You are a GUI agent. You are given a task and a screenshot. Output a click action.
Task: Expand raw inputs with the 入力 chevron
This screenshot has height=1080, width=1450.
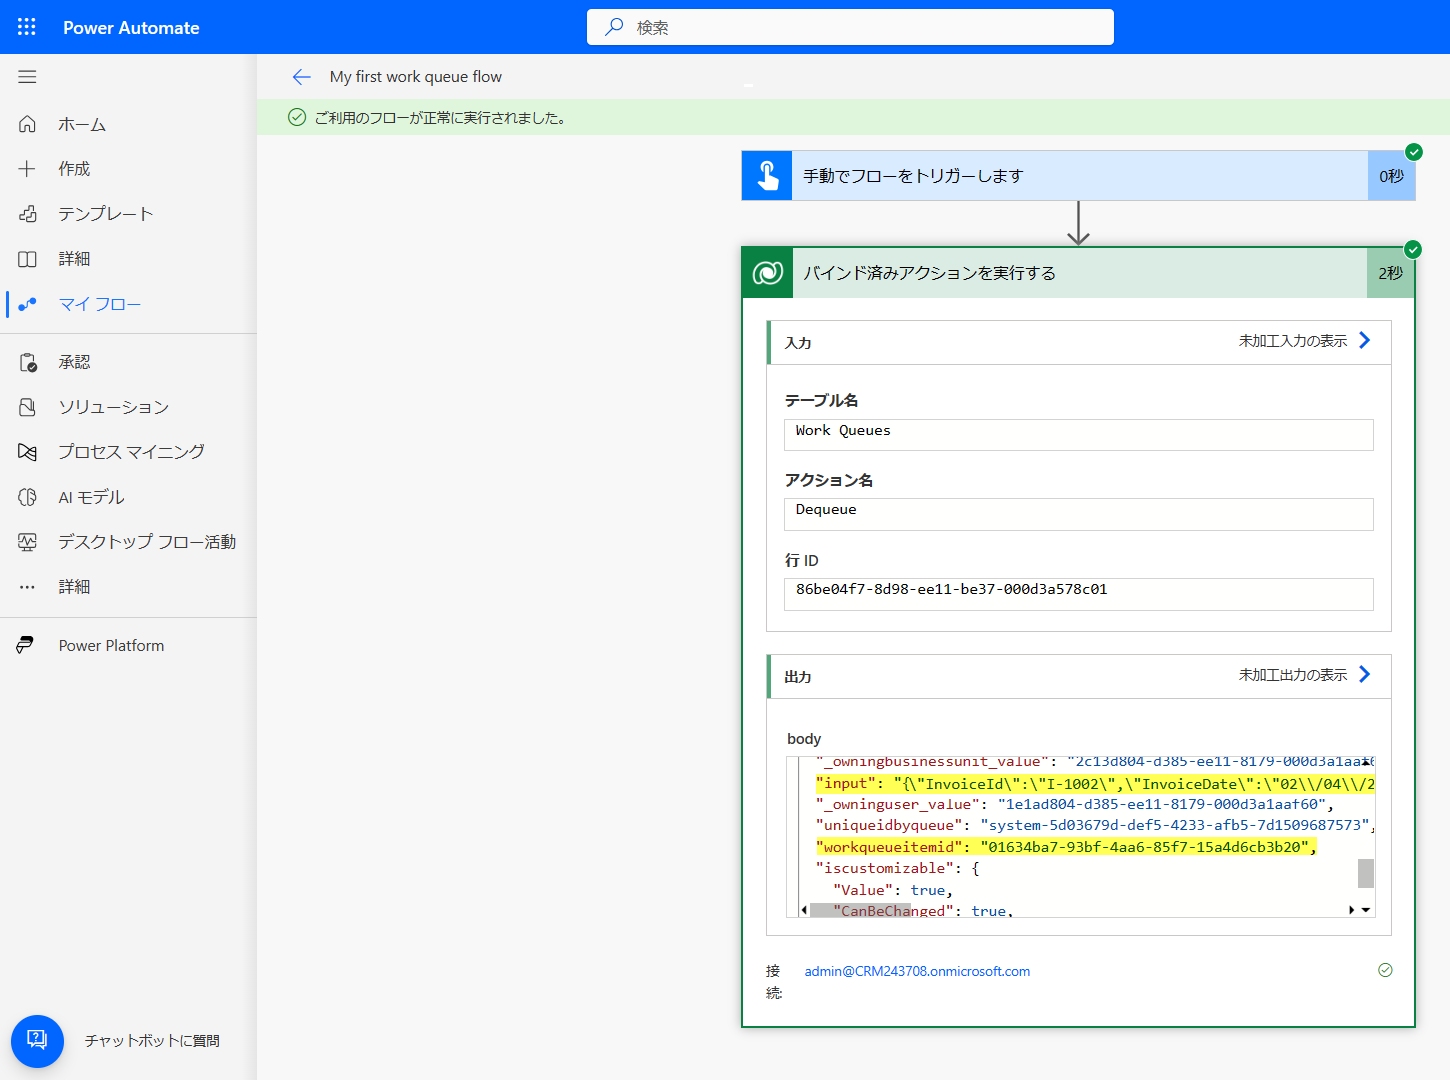pyautogui.click(x=1365, y=341)
